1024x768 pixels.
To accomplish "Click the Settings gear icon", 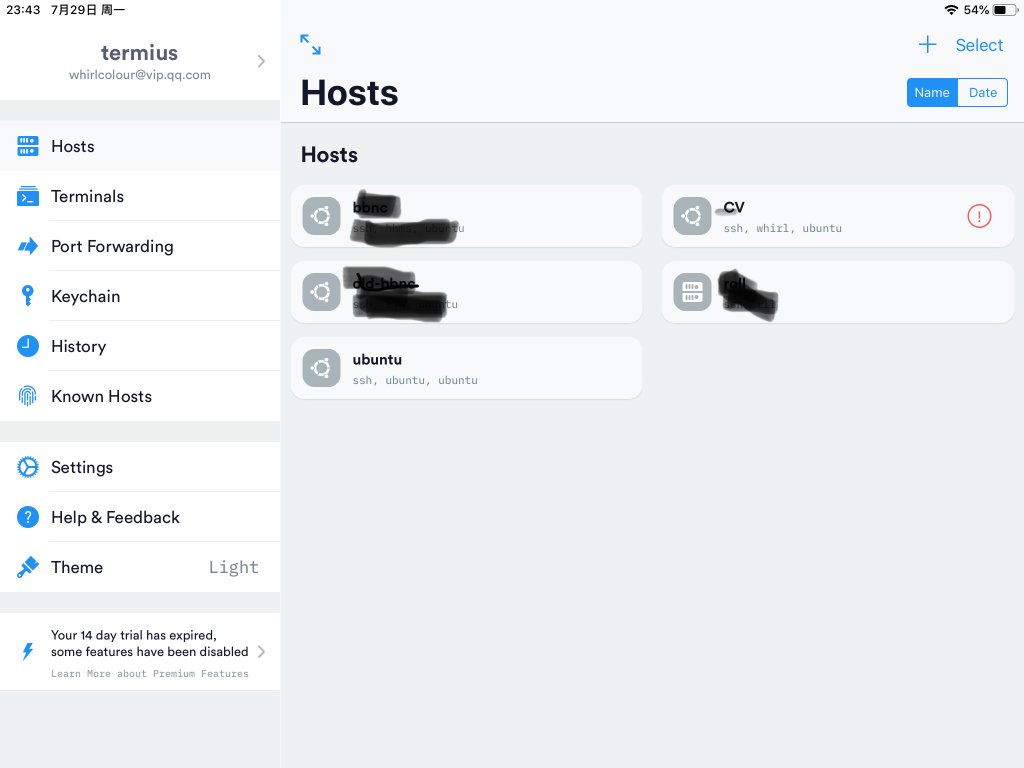I will pyautogui.click(x=27, y=467).
